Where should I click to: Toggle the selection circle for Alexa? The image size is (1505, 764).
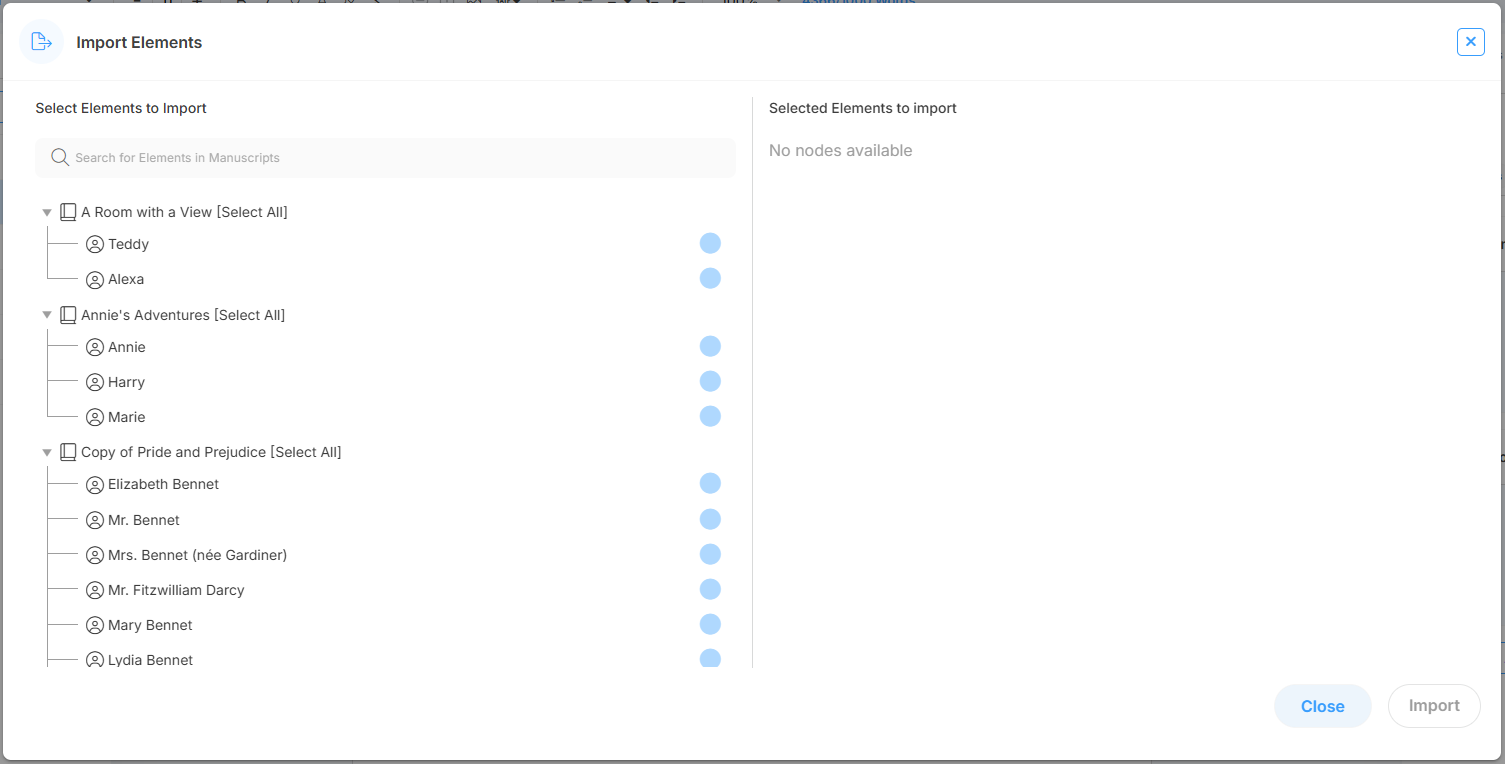point(710,278)
